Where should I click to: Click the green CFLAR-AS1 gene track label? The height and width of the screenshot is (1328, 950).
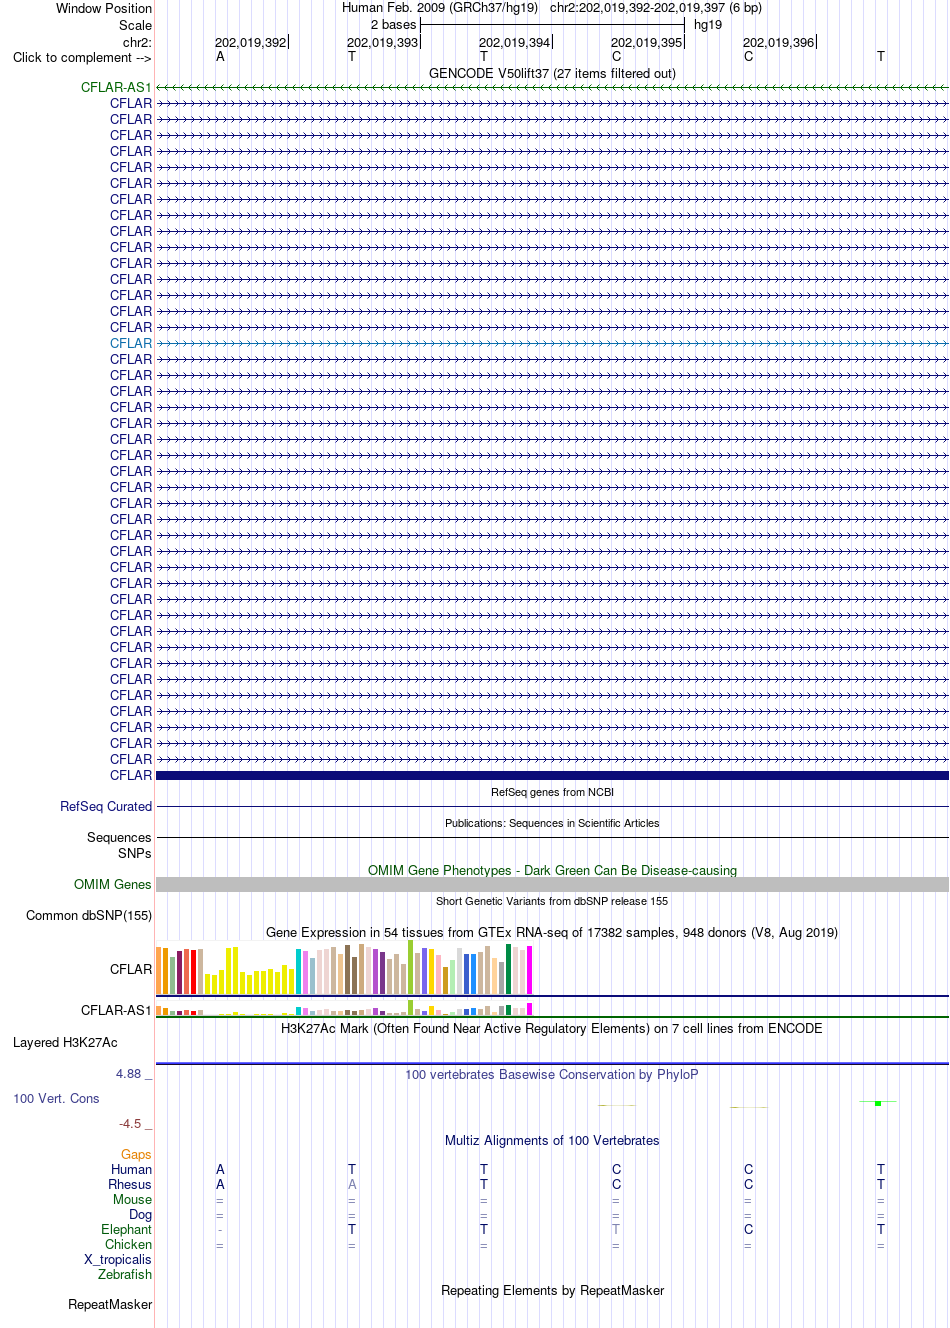tap(116, 87)
